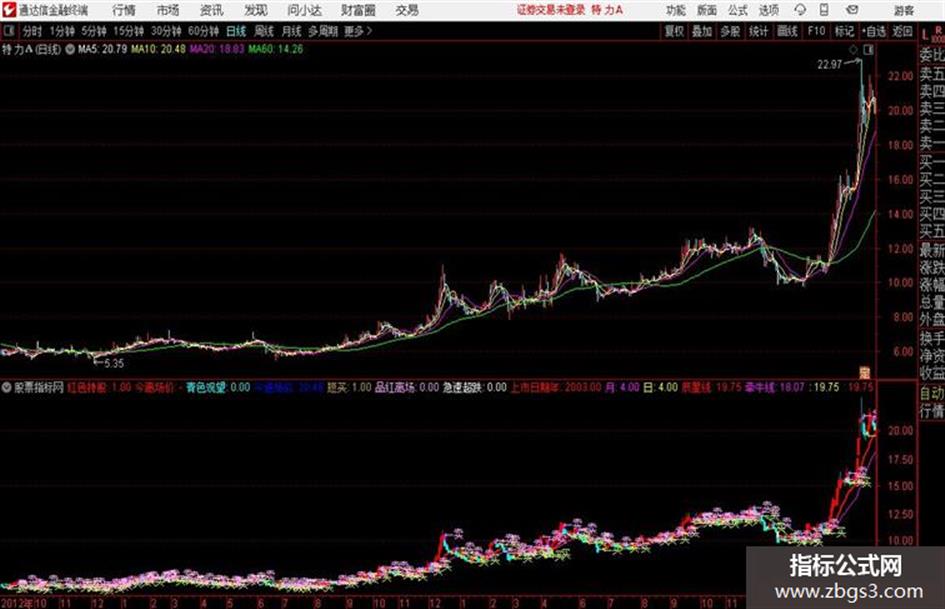945x609 pixels.
Task: Switch to the 多周期 tab
Action: pos(323,31)
